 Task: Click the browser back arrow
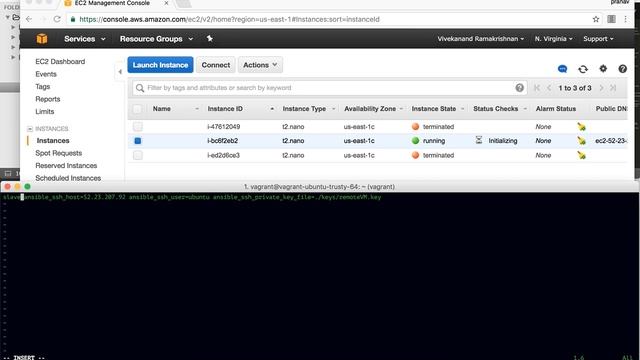point(29,19)
